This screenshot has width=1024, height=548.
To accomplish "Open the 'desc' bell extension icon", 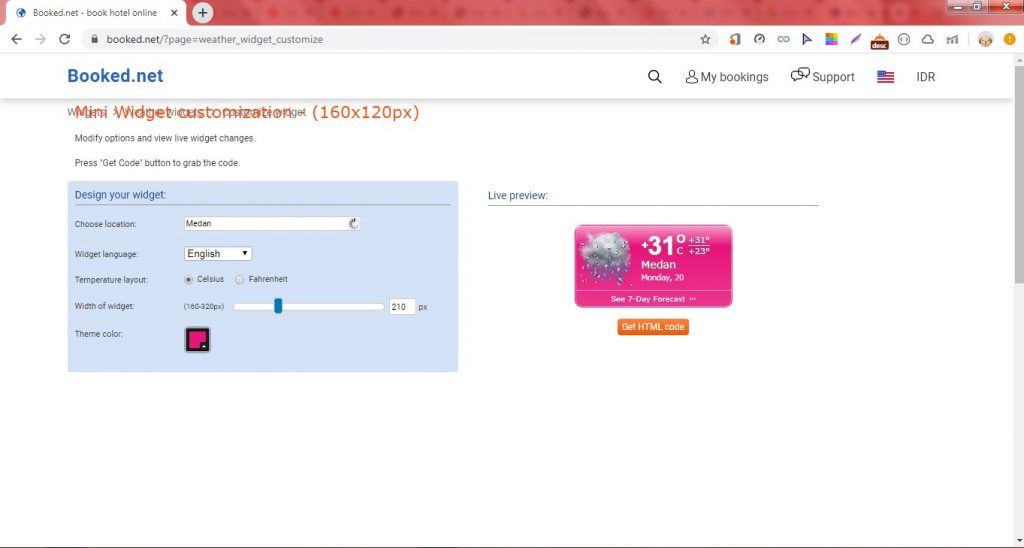I will point(880,40).
